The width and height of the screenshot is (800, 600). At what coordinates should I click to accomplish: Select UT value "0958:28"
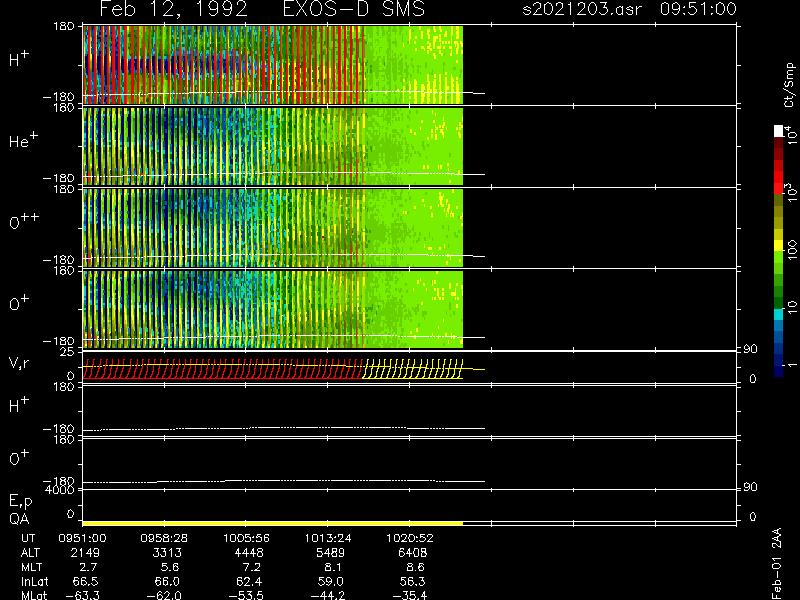tap(164, 538)
